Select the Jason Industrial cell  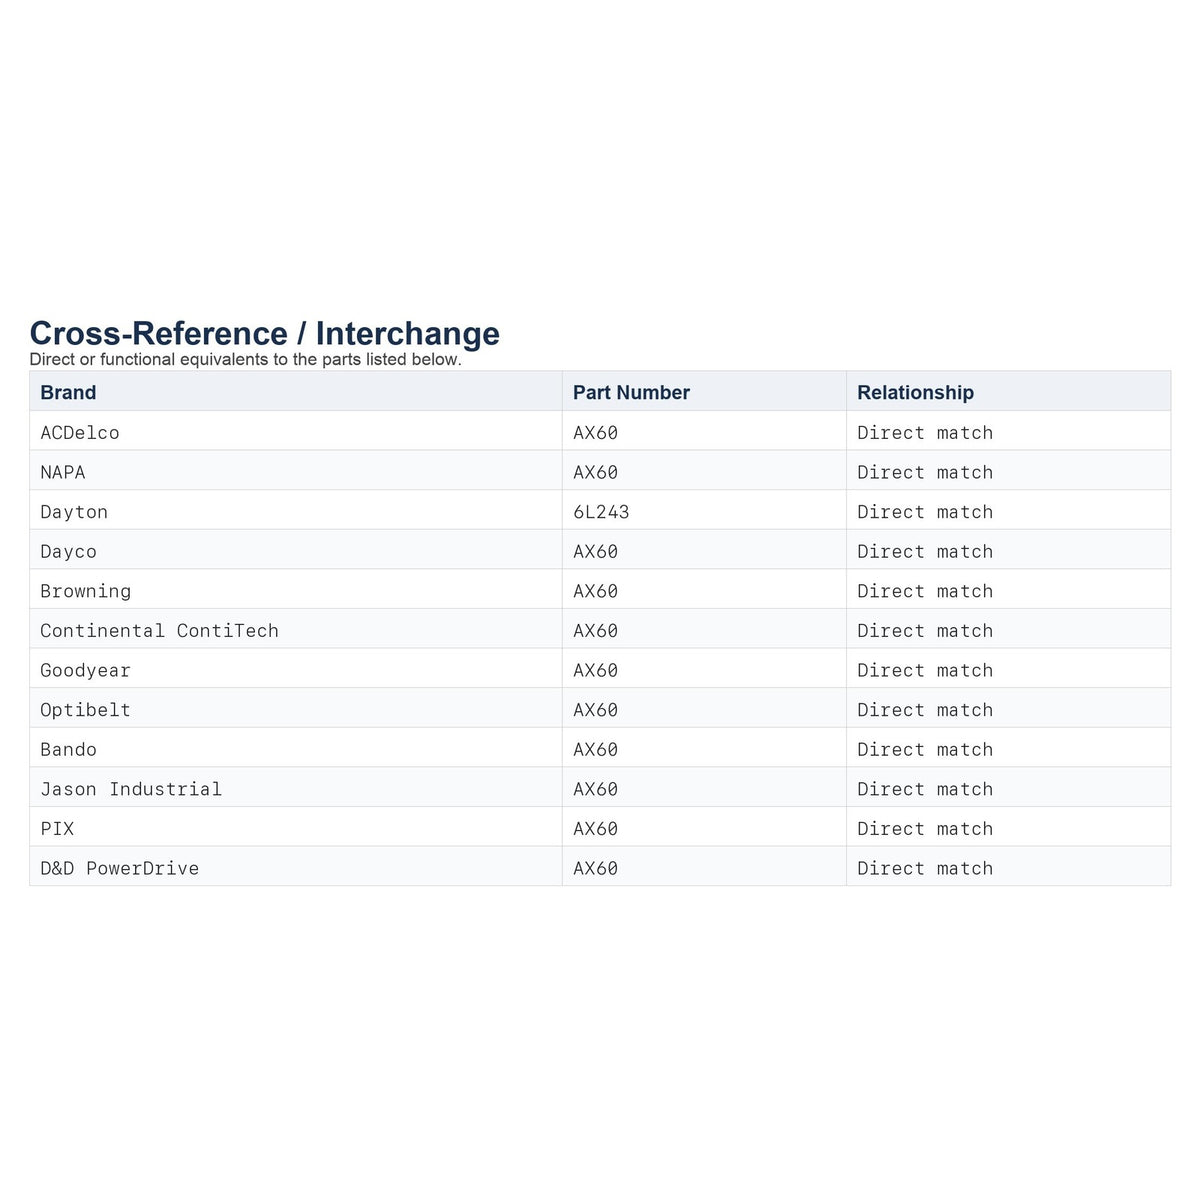click(296, 789)
